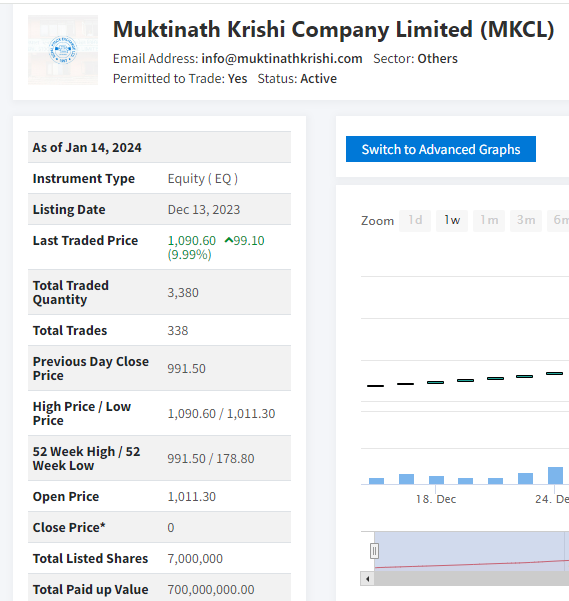
Task: Click the total traded quantity 3,380
Action: click(x=183, y=293)
